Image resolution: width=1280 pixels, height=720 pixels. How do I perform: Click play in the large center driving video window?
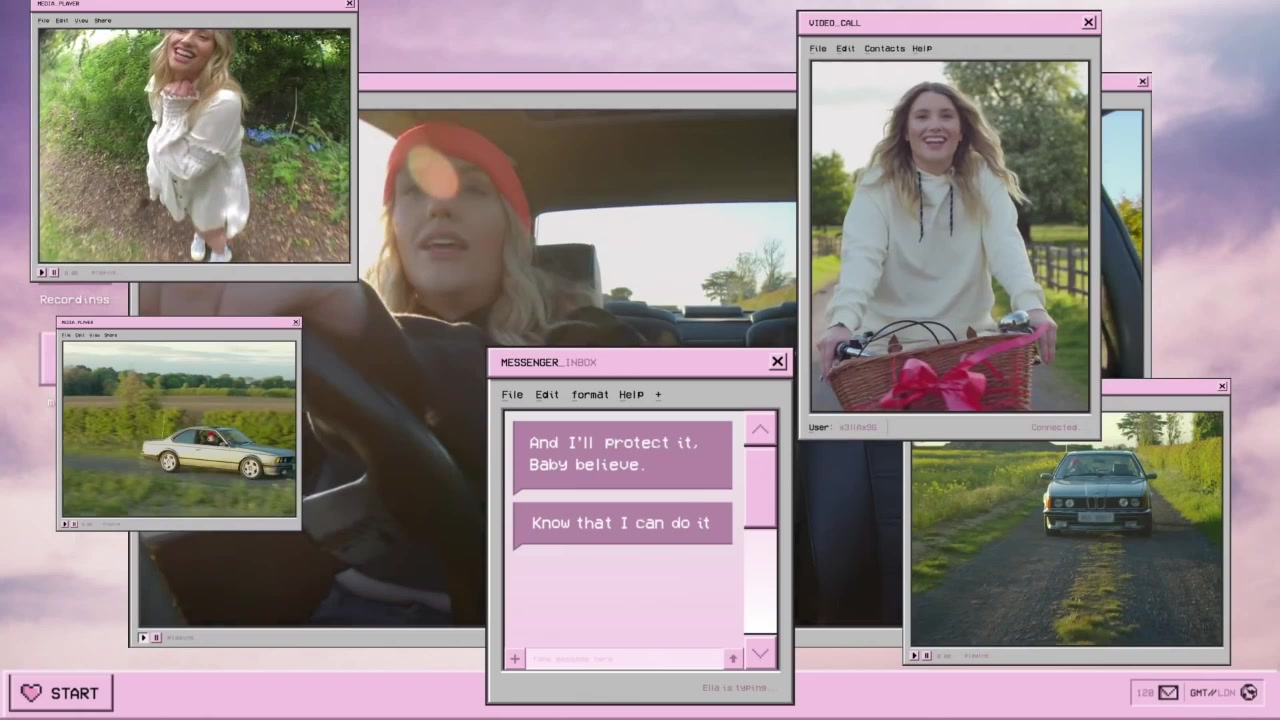143,637
